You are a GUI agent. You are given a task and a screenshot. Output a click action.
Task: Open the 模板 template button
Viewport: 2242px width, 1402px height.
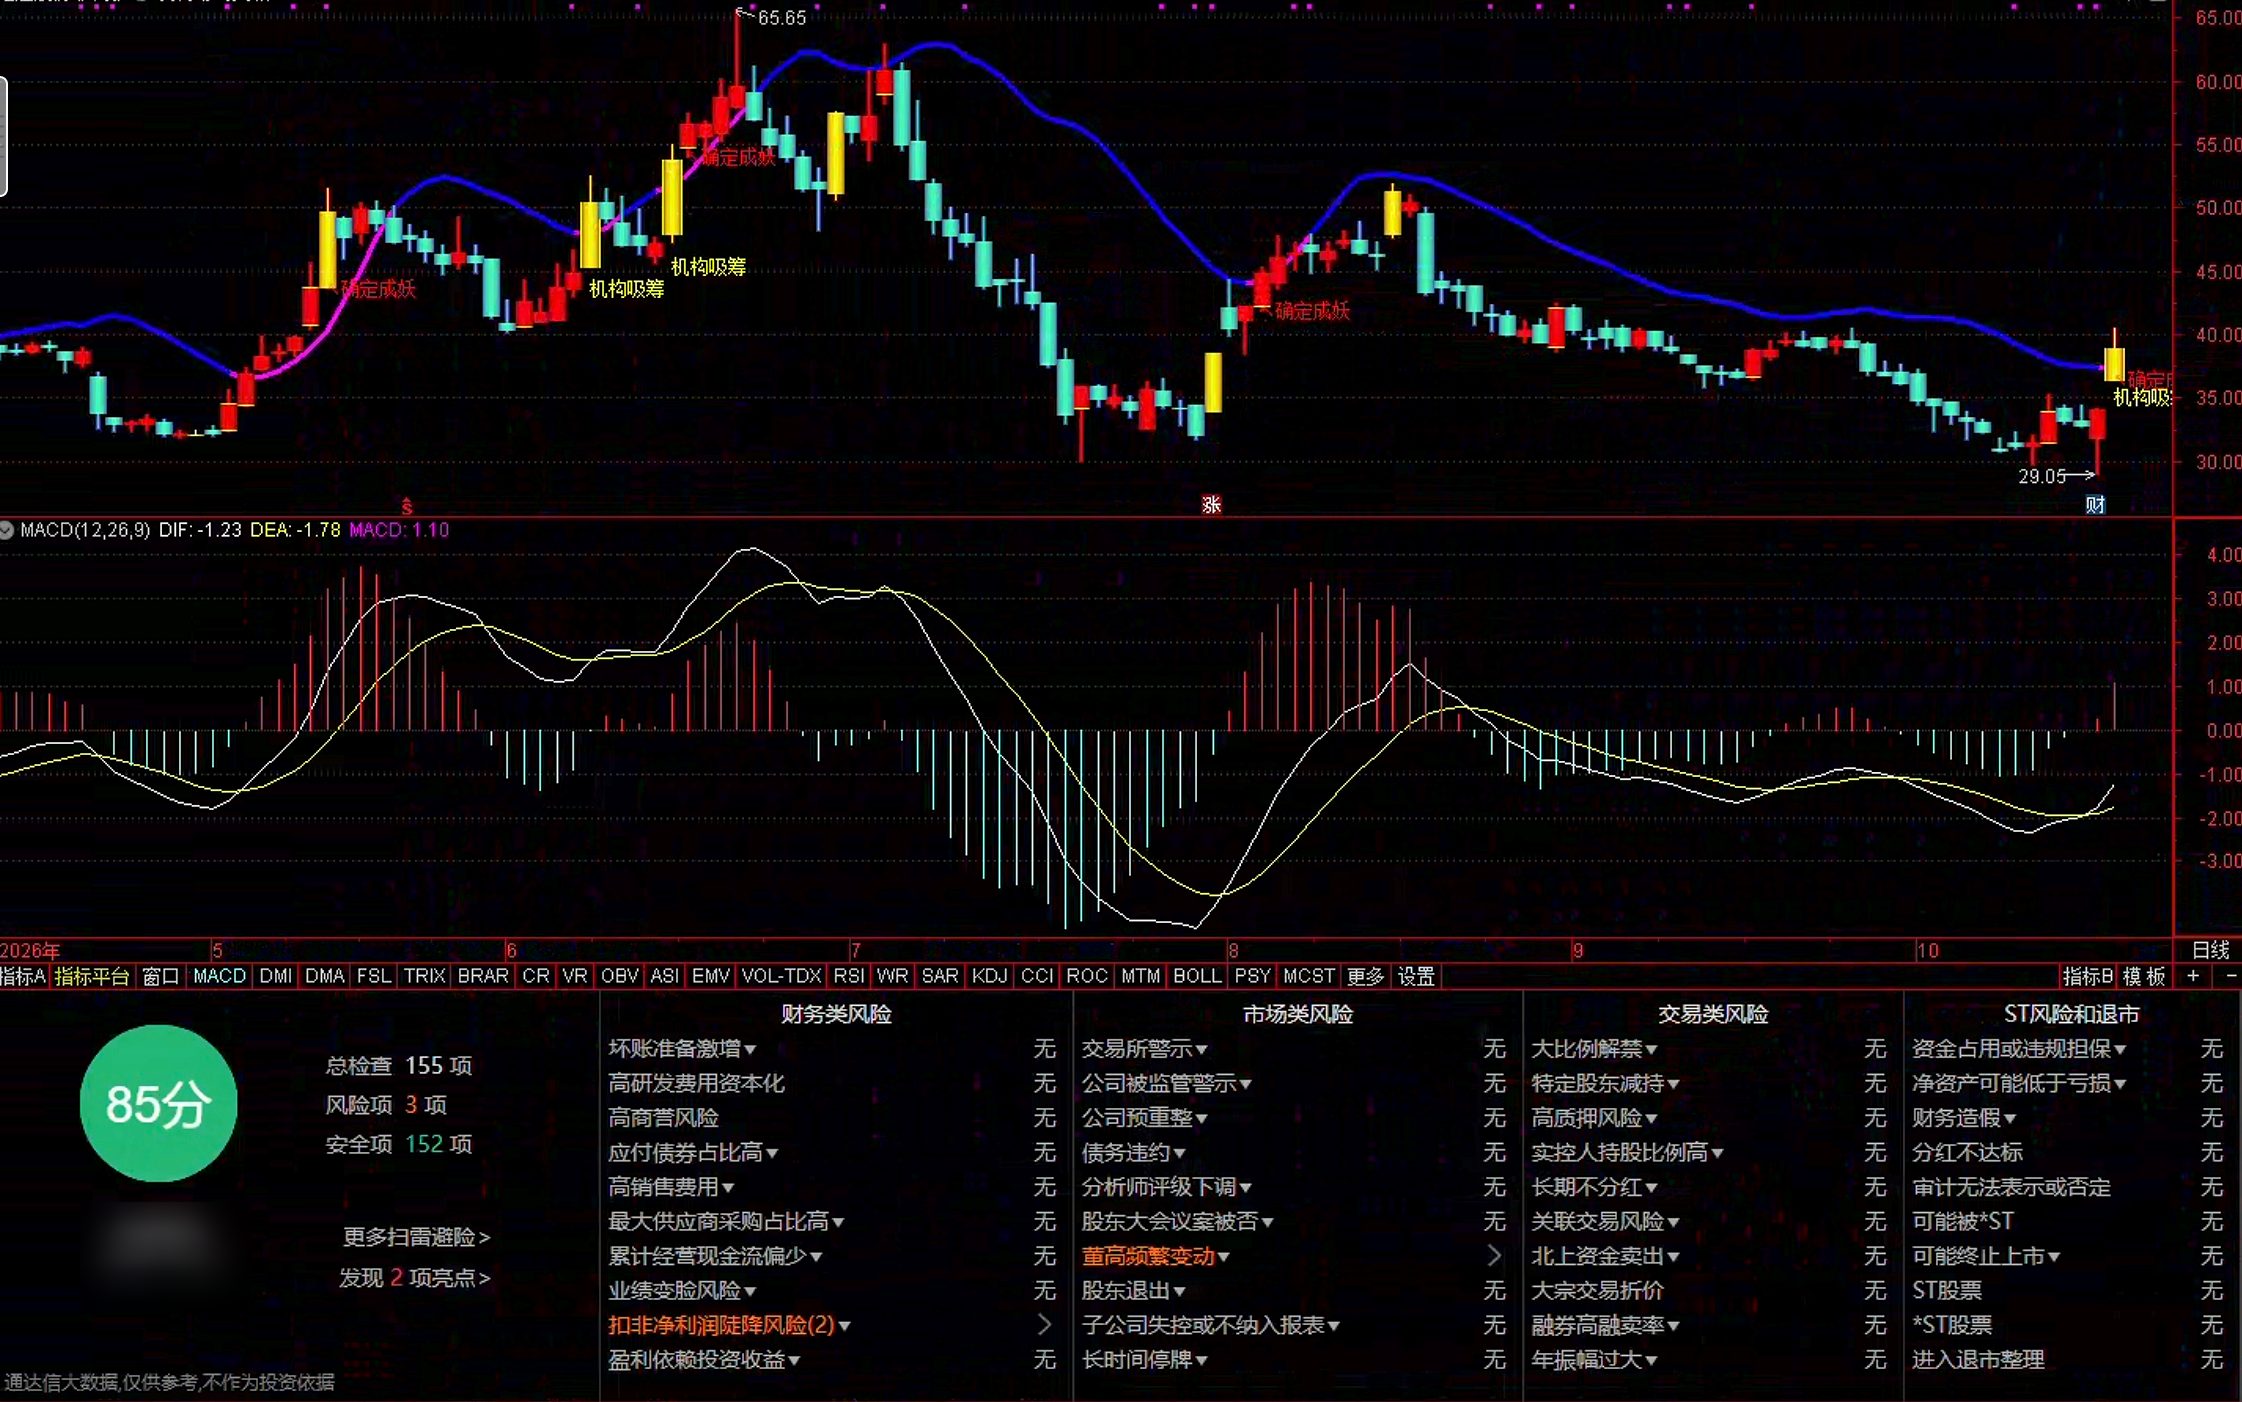point(2144,976)
